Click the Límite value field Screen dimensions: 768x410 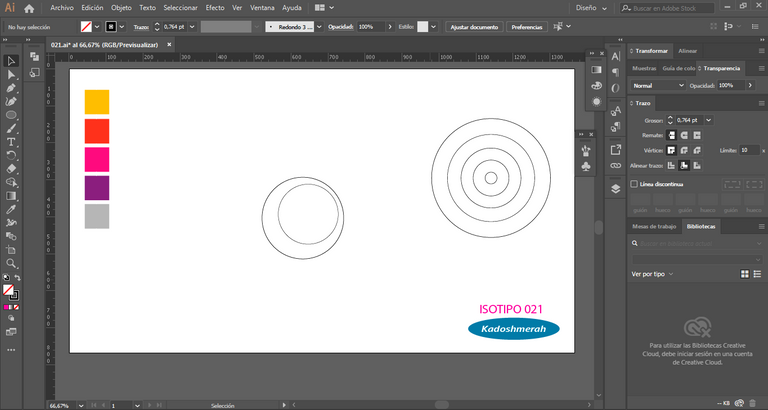(749, 150)
